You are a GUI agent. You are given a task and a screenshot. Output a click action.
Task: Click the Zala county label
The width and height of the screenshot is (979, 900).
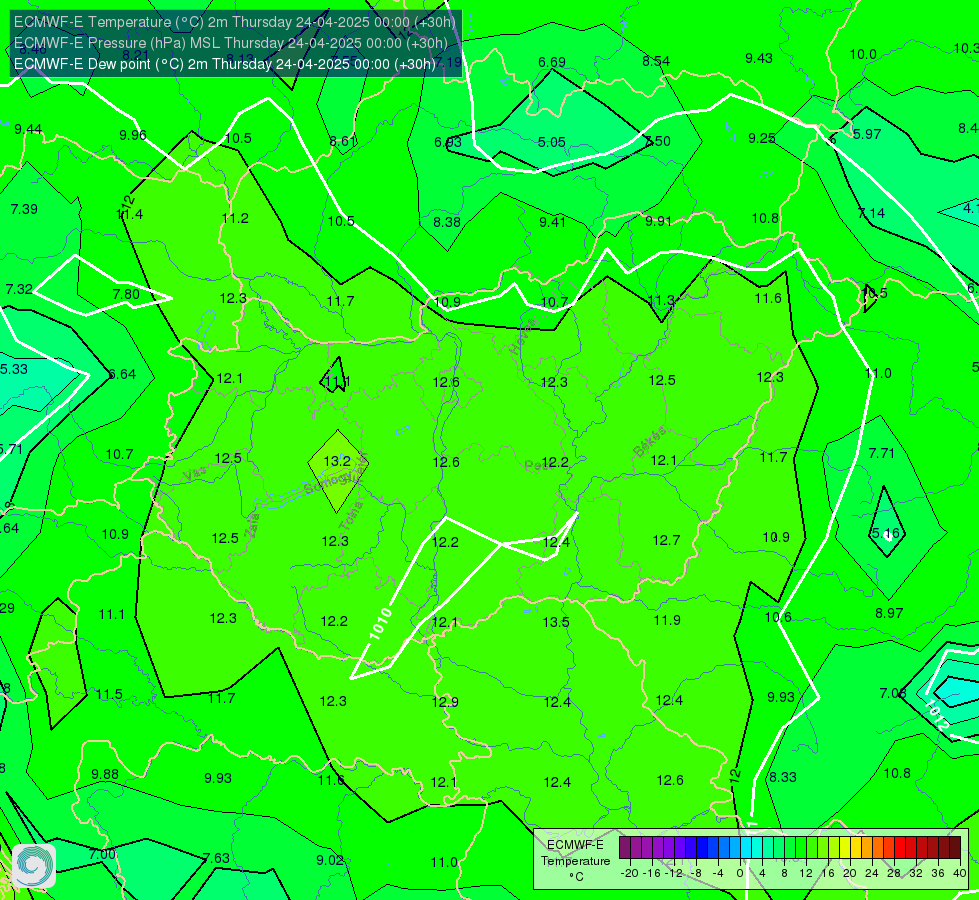pyautogui.click(x=252, y=526)
